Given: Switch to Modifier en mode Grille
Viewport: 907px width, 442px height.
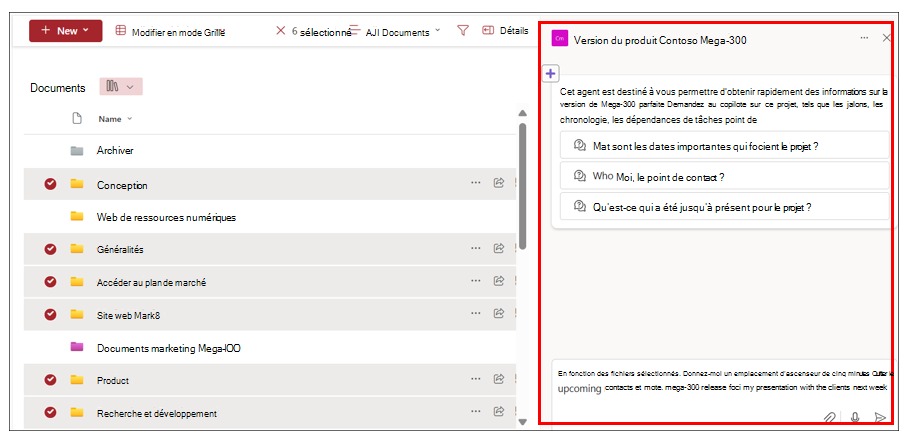Looking at the screenshot, I should coord(170,32).
